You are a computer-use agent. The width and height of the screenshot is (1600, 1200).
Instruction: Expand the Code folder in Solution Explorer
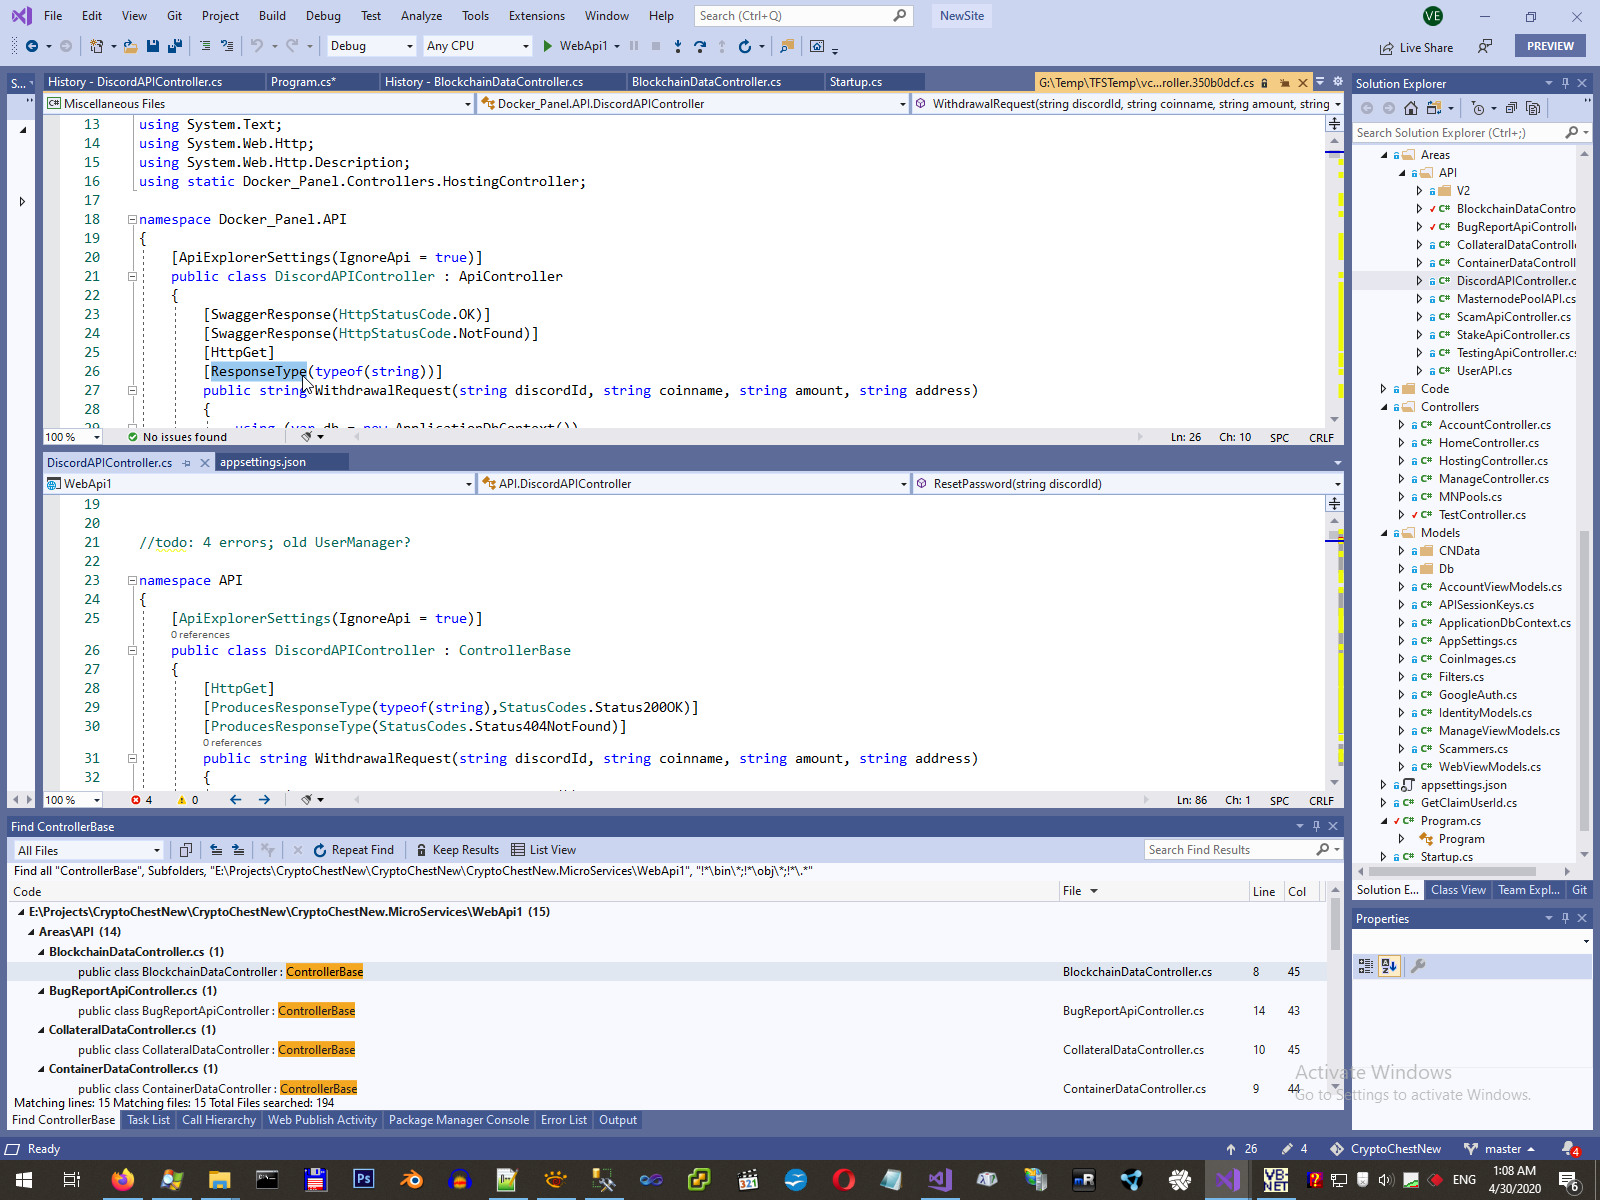[x=1385, y=389]
